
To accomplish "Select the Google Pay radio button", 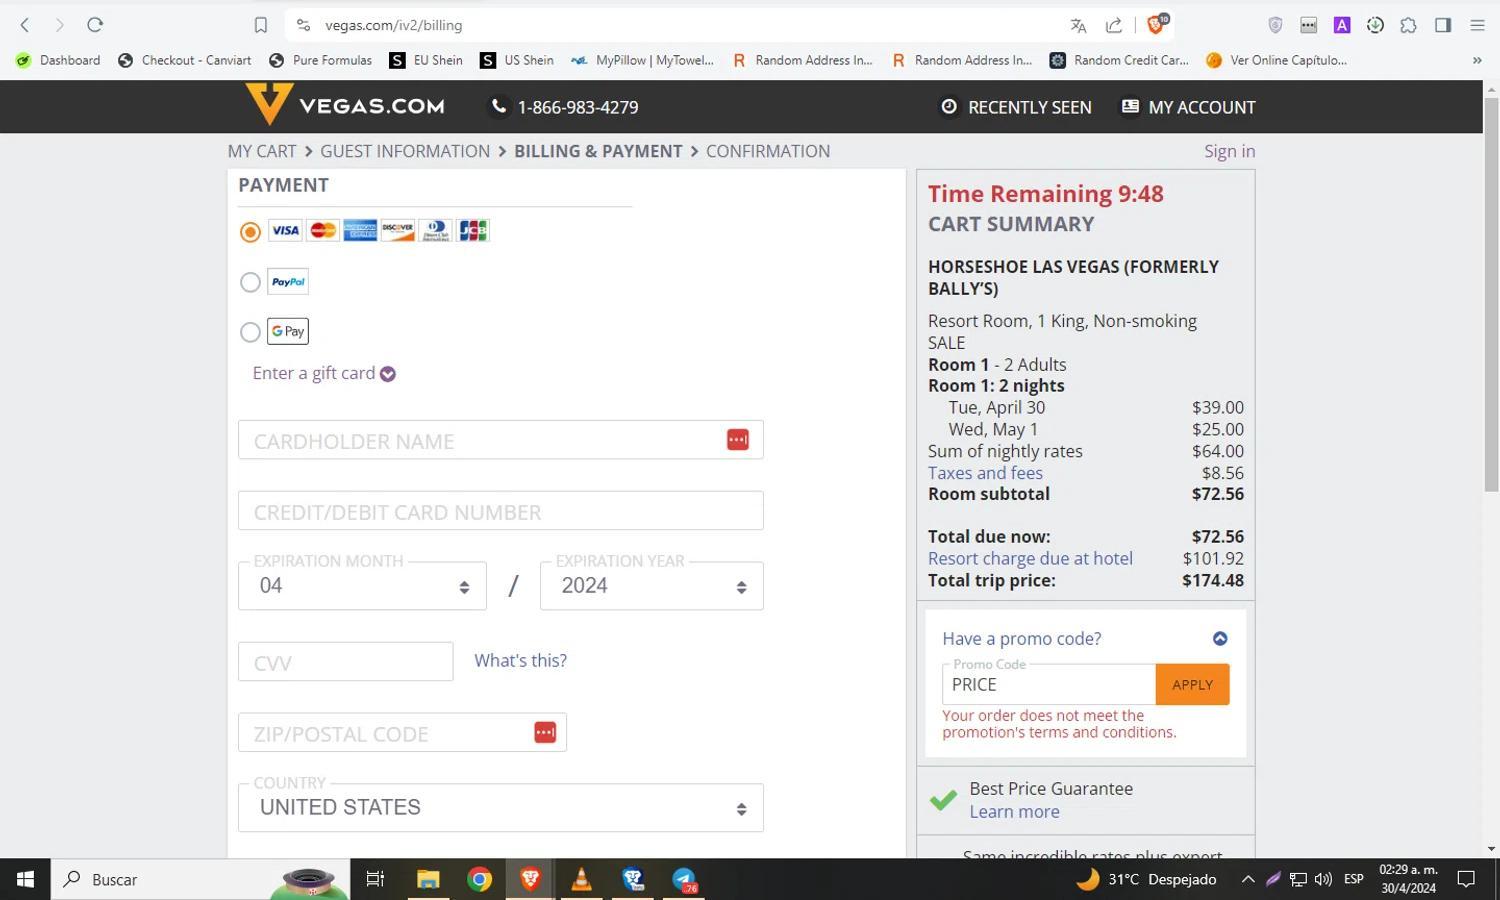I will click(x=250, y=332).
